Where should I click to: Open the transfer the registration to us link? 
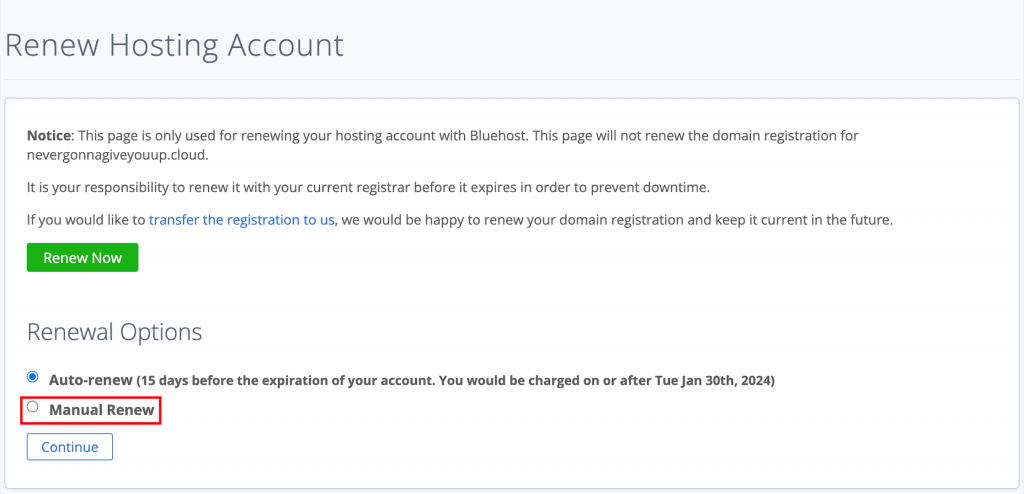(x=241, y=220)
